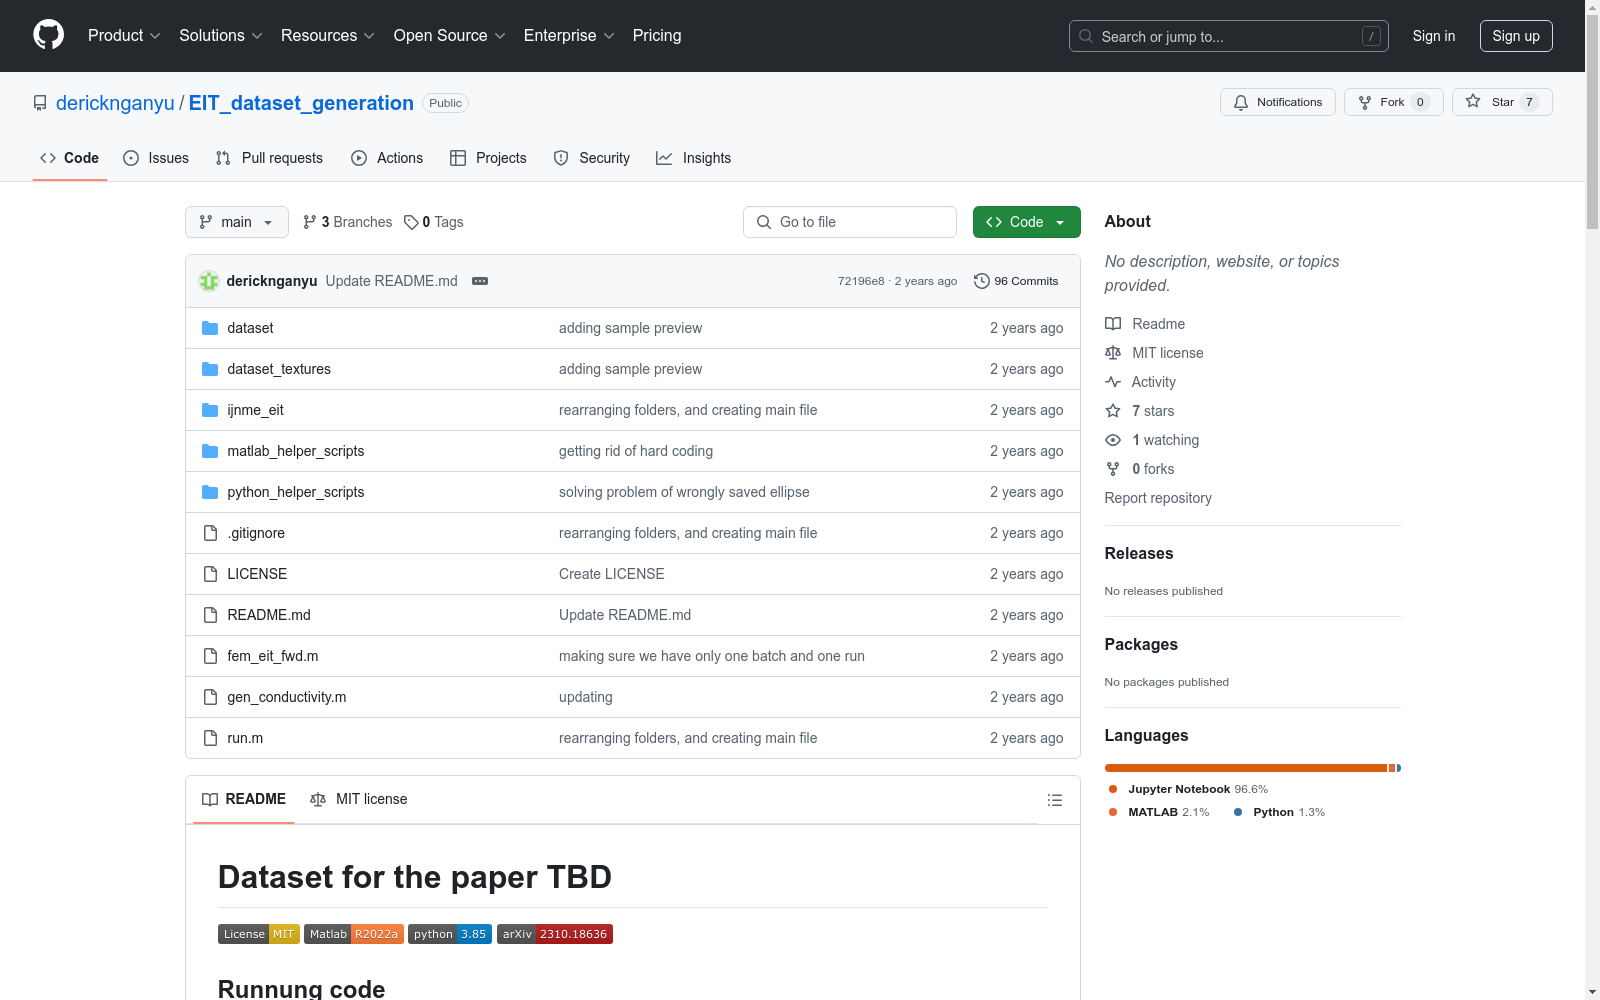Expand the Solutions menu
1600x1000 pixels.
tap(221, 36)
